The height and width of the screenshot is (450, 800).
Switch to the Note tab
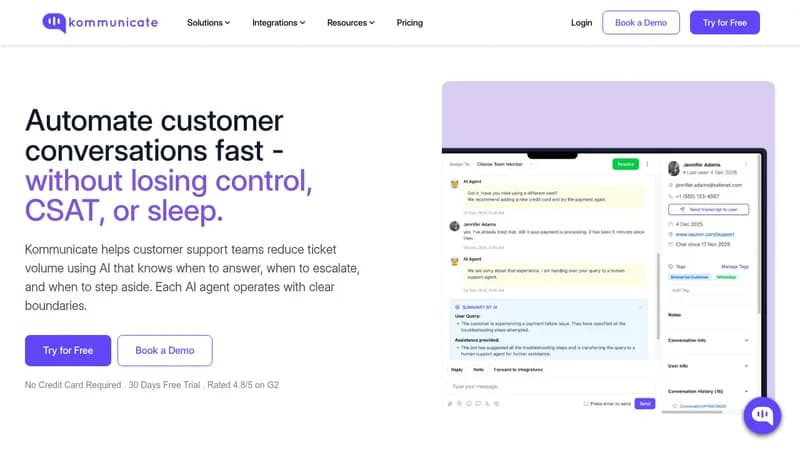pyautogui.click(x=478, y=369)
